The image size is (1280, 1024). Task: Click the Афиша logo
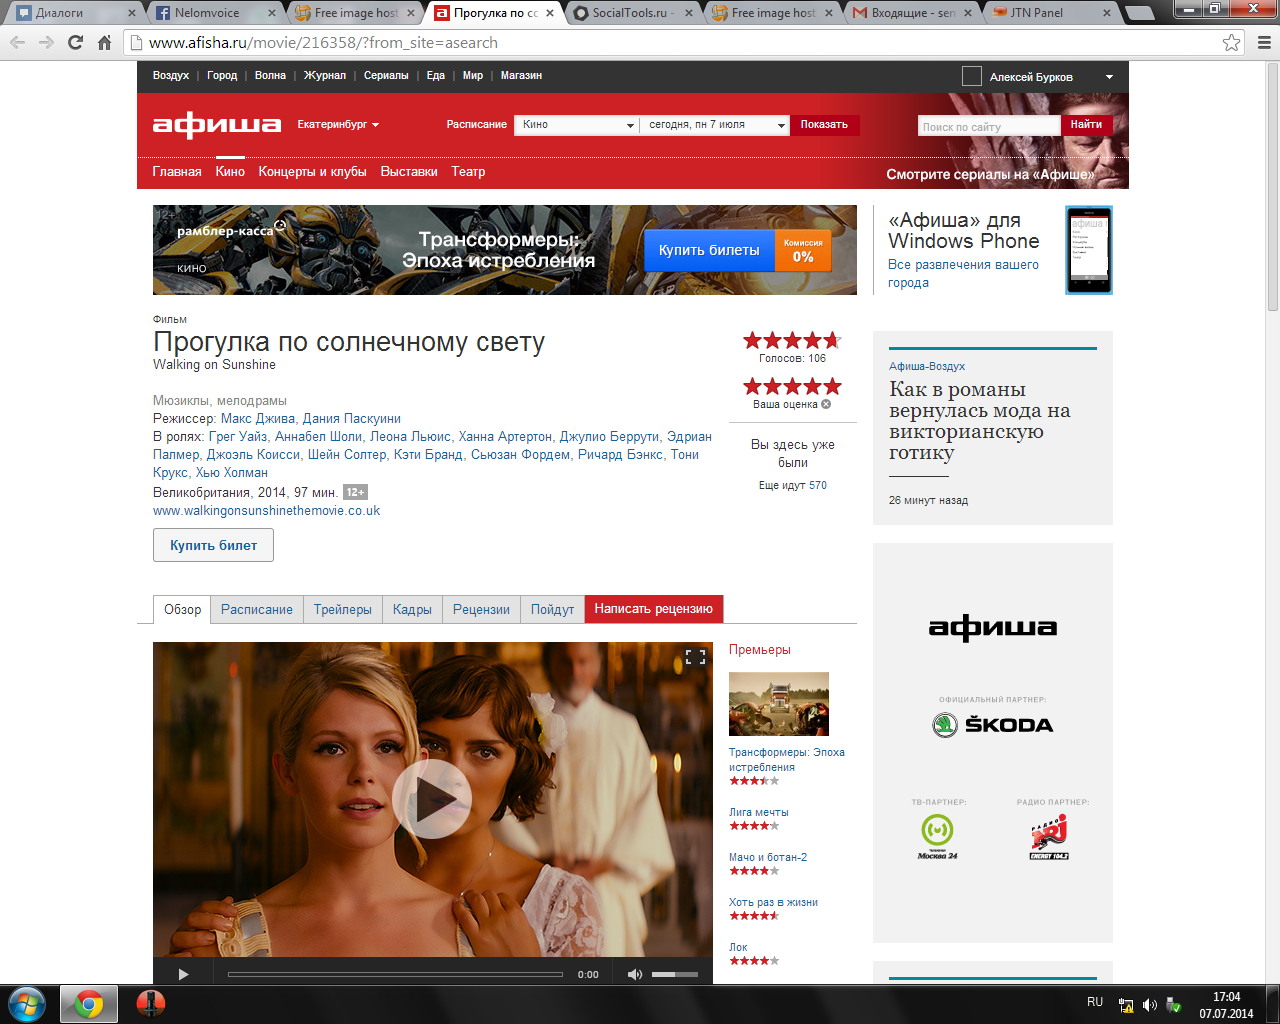[x=217, y=125]
